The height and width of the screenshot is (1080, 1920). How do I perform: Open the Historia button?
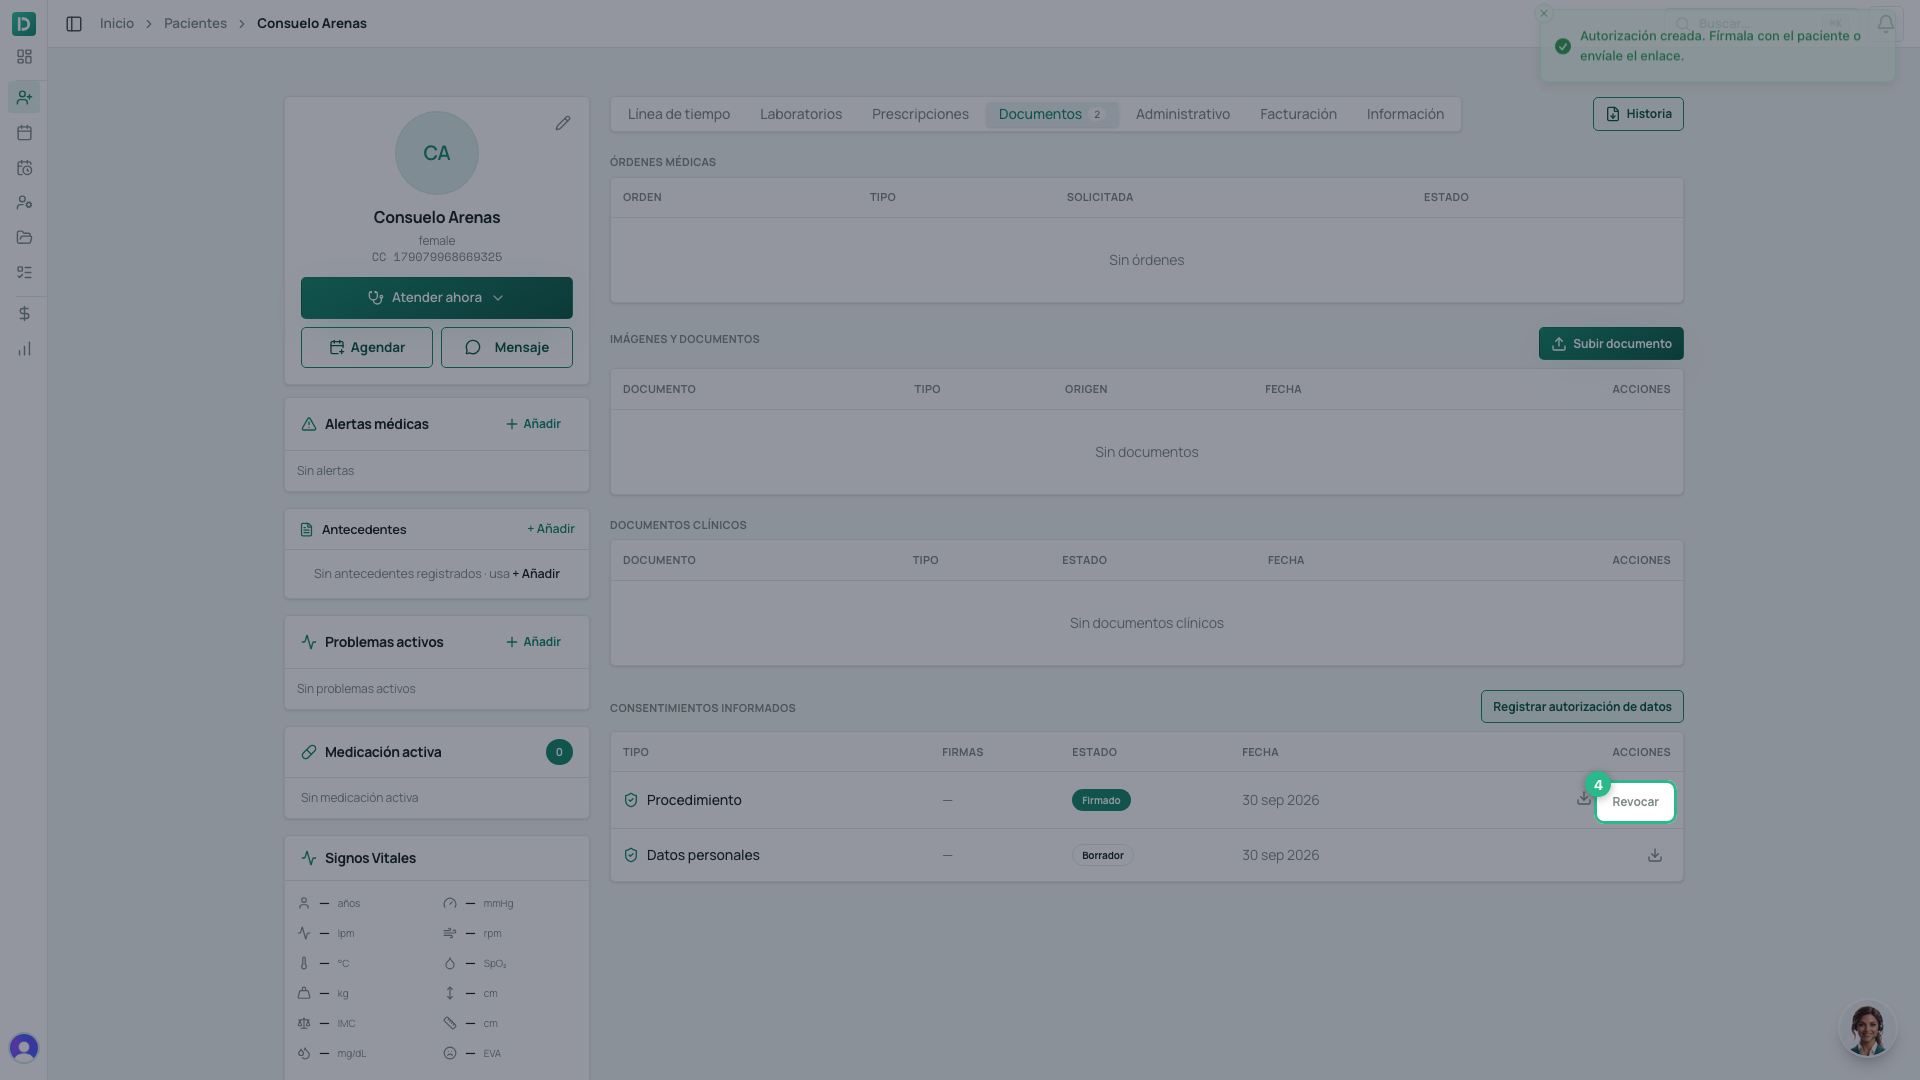[x=1638, y=114]
